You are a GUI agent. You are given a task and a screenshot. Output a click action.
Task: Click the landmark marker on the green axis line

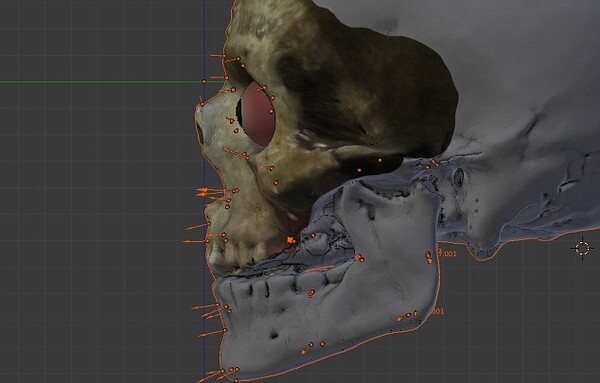tap(204, 81)
